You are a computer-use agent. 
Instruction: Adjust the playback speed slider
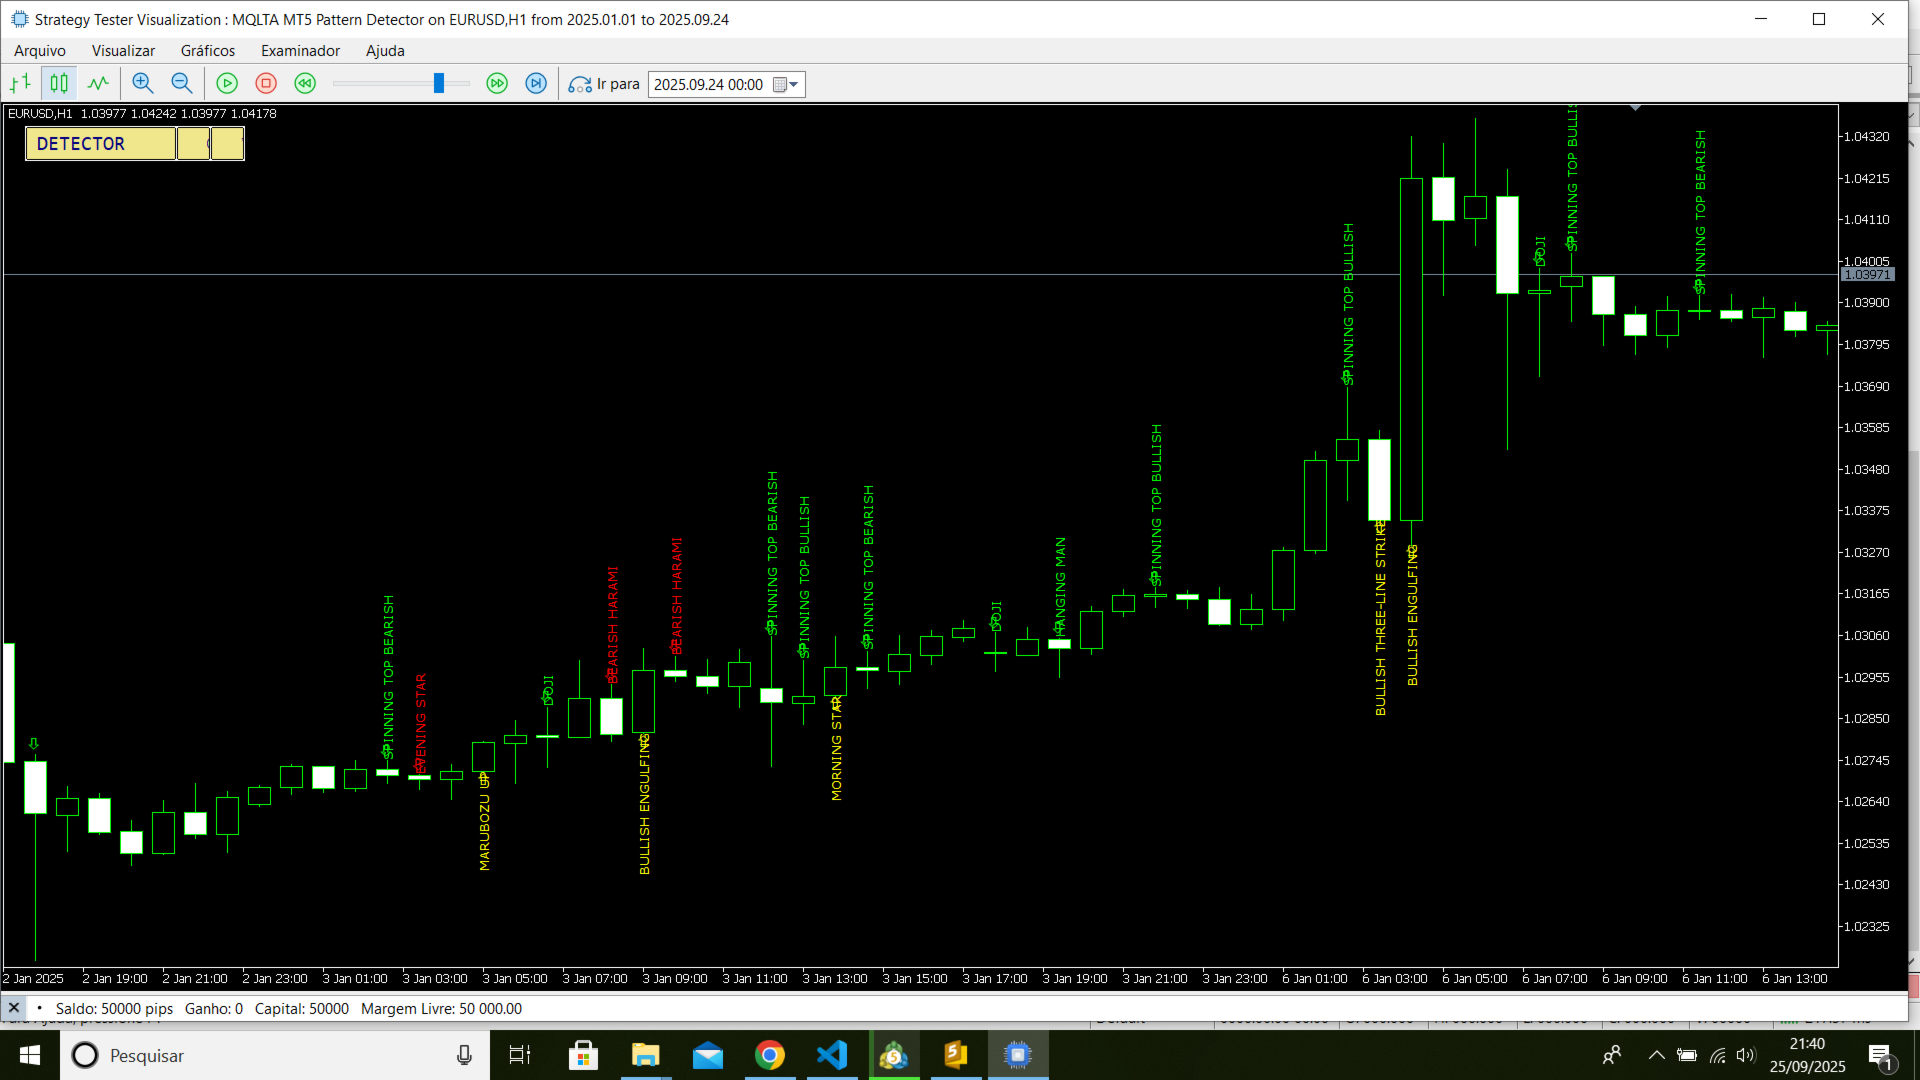click(437, 83)
